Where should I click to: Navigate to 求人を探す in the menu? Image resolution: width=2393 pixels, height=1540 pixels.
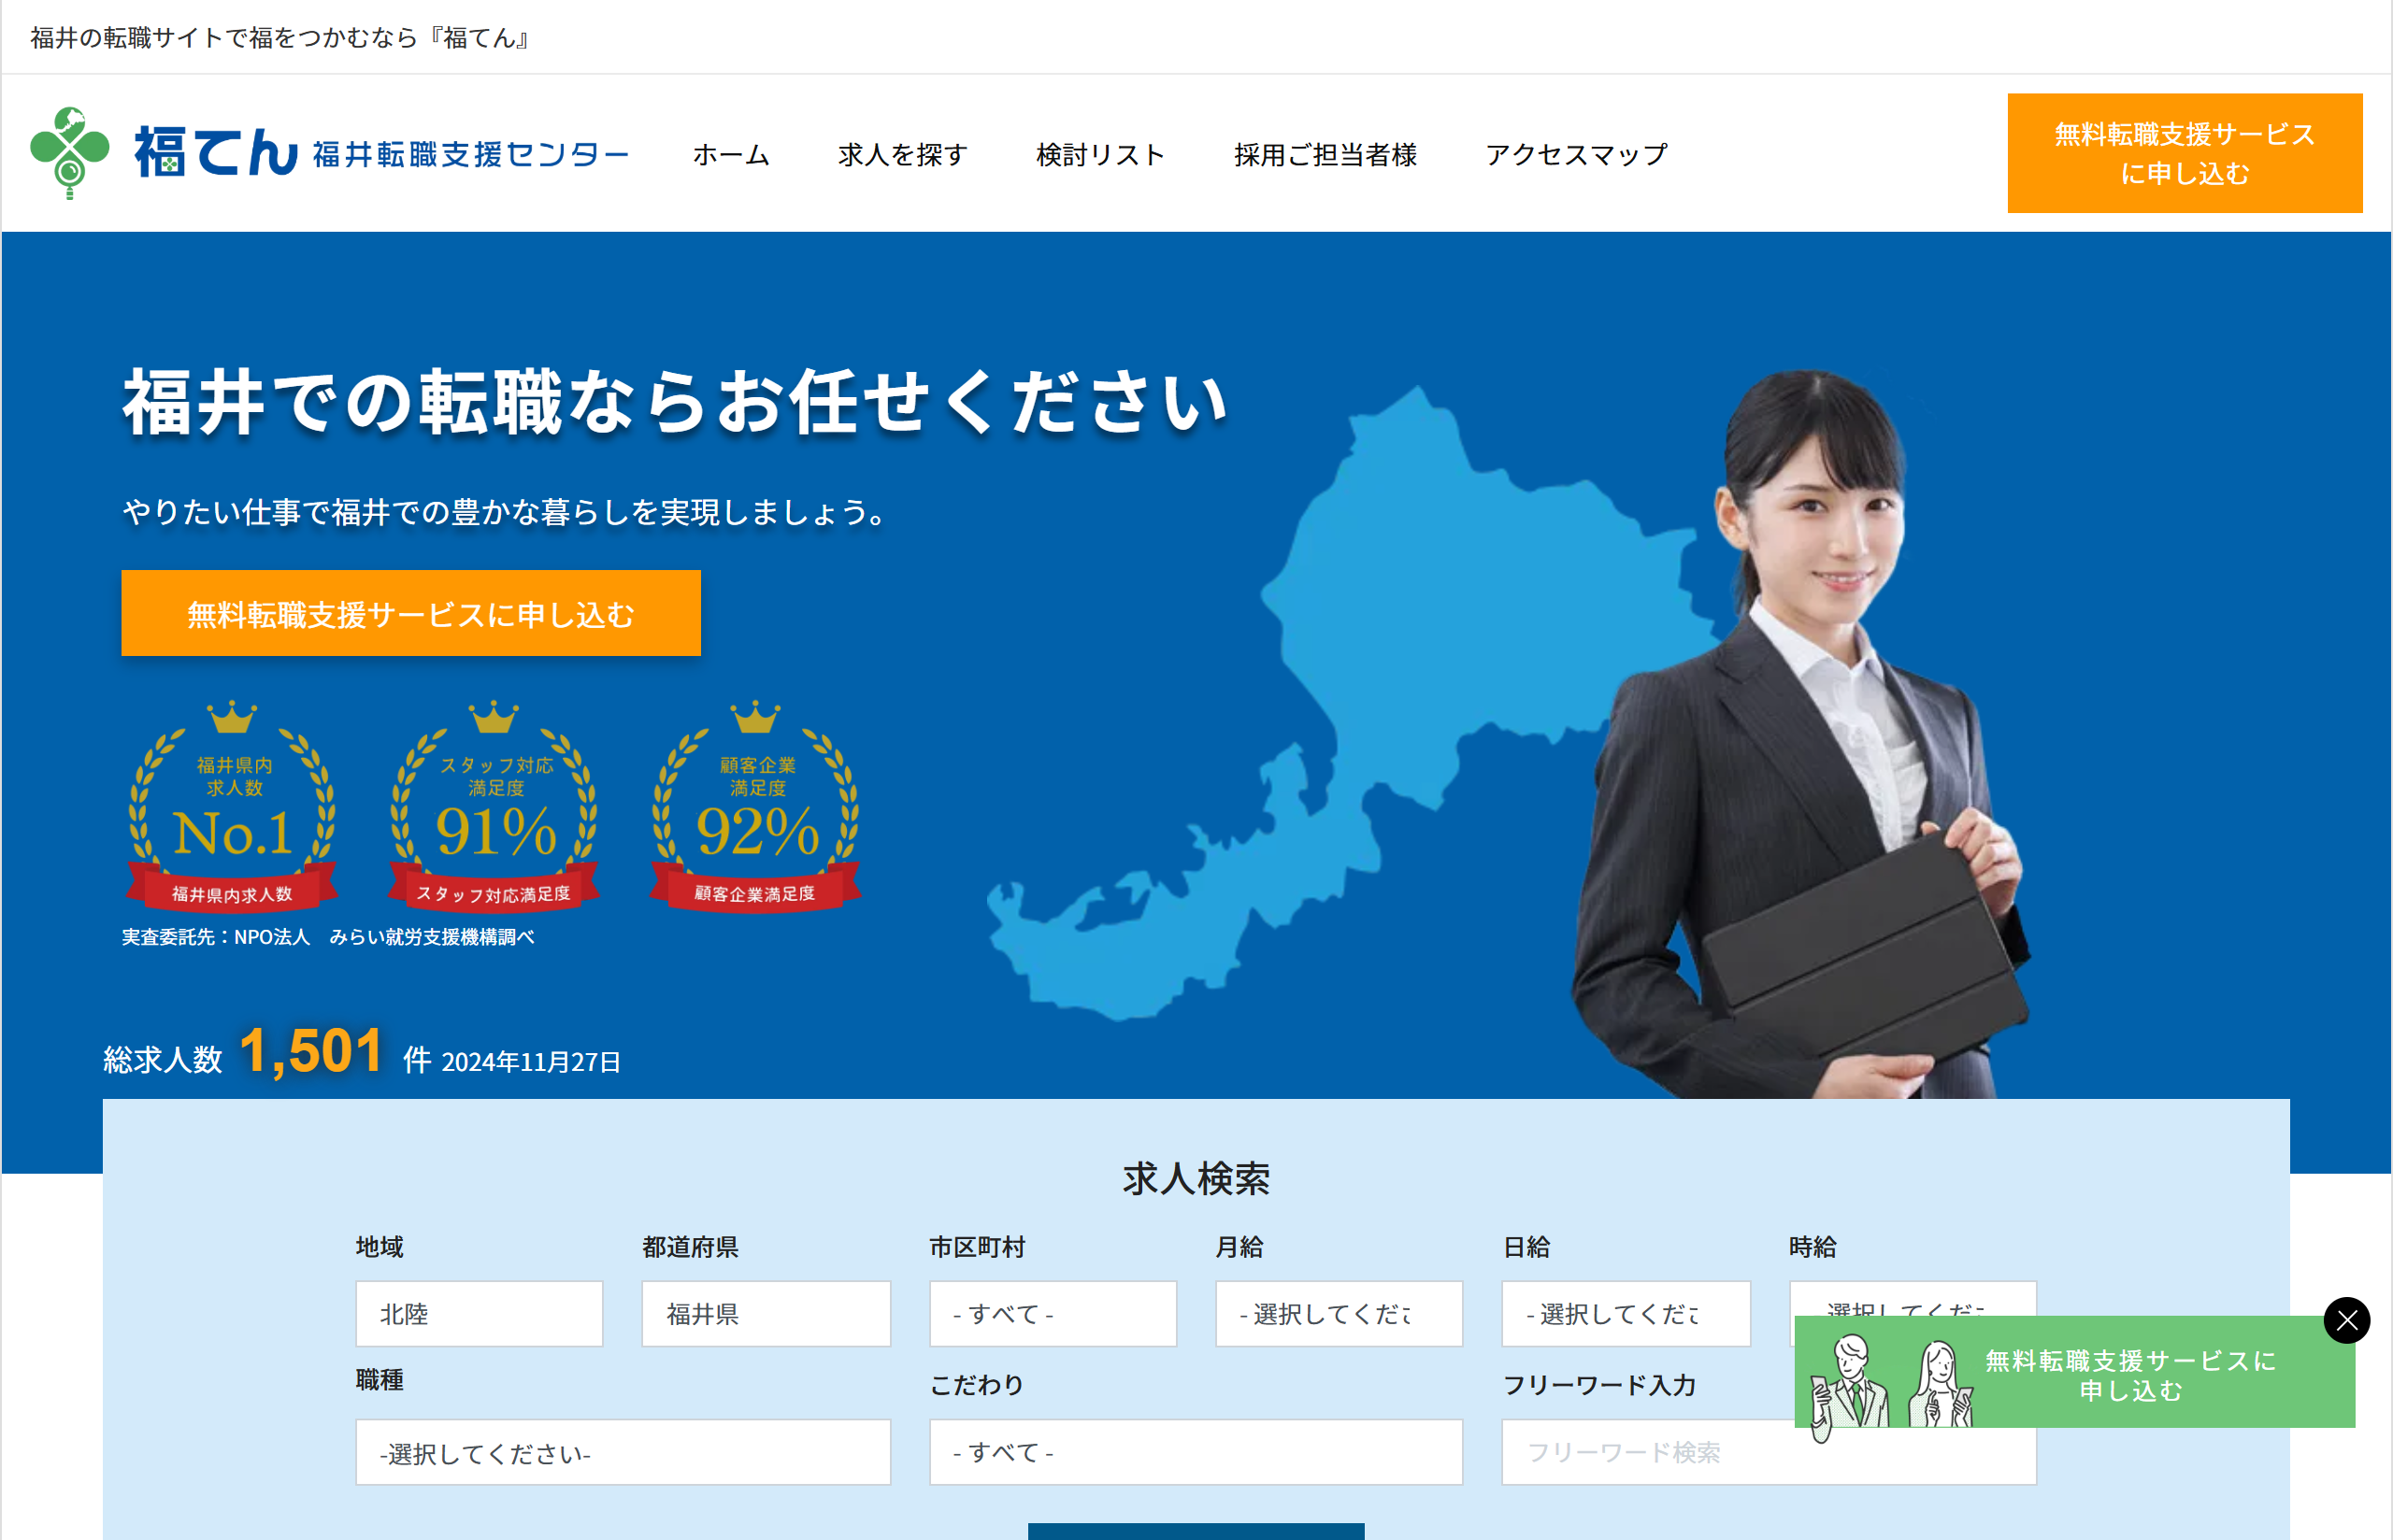[x=901, y=155]
